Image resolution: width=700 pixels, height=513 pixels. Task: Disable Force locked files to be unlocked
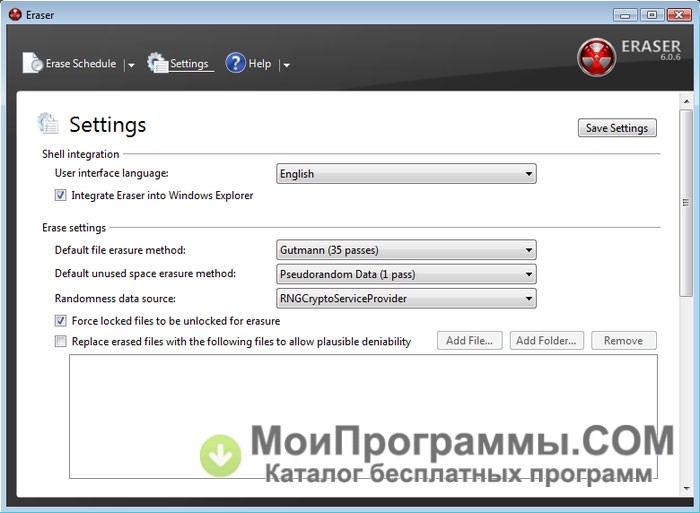[x=61, y=322]
